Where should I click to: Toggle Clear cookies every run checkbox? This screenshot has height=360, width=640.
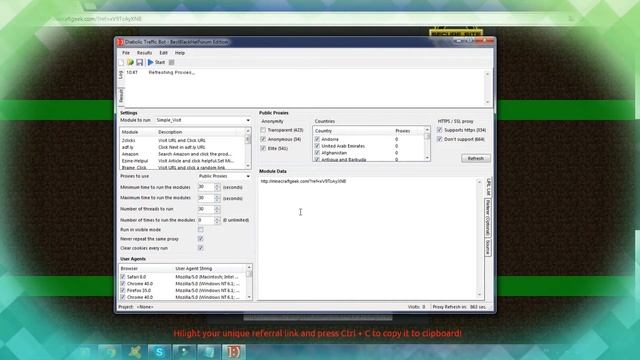pyautogui.click(x=200, y=248)
